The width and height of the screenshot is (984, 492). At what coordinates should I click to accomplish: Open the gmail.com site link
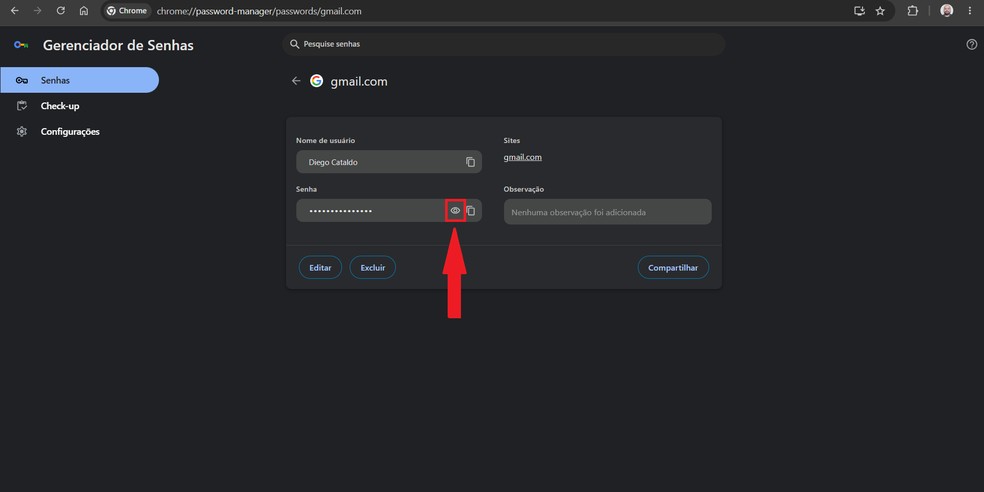[x=523, y=158]
